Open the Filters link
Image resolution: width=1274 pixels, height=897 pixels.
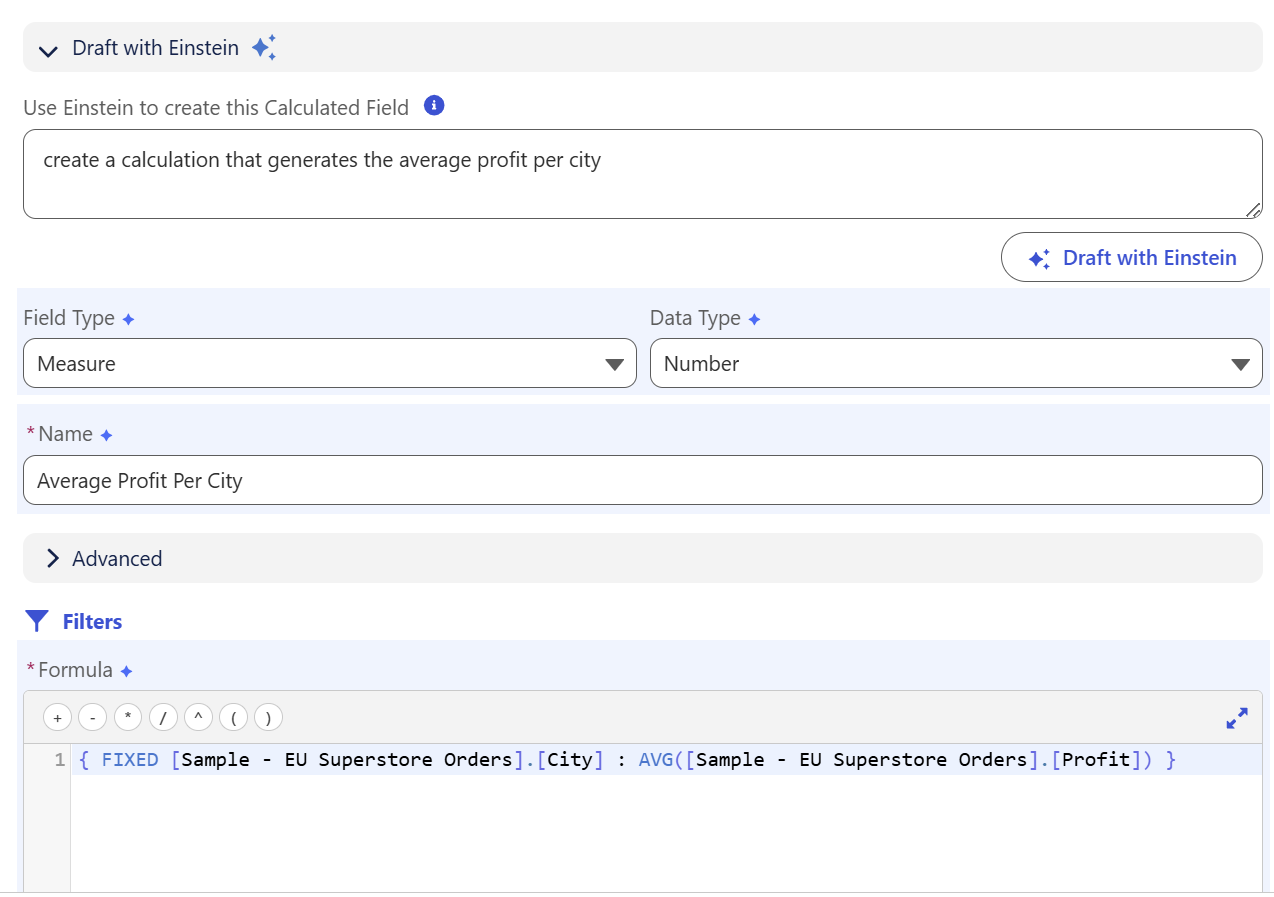(x=92, y=622)
